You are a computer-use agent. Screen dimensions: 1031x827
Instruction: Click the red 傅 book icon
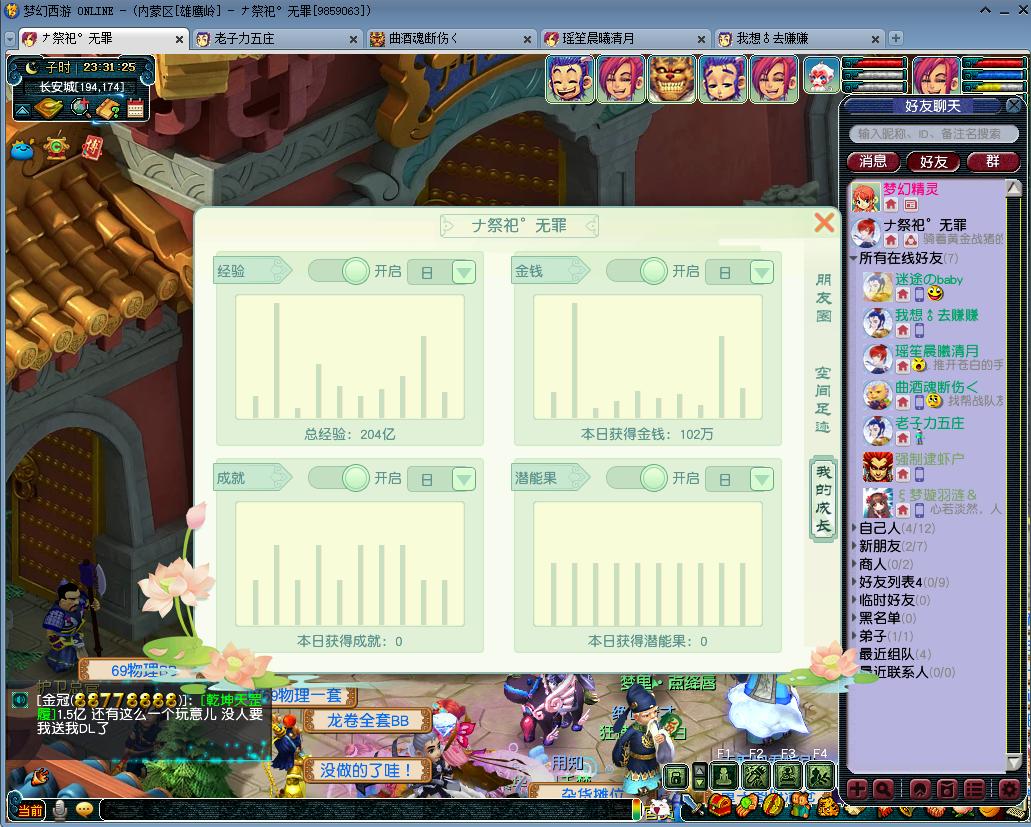[92, 147]
